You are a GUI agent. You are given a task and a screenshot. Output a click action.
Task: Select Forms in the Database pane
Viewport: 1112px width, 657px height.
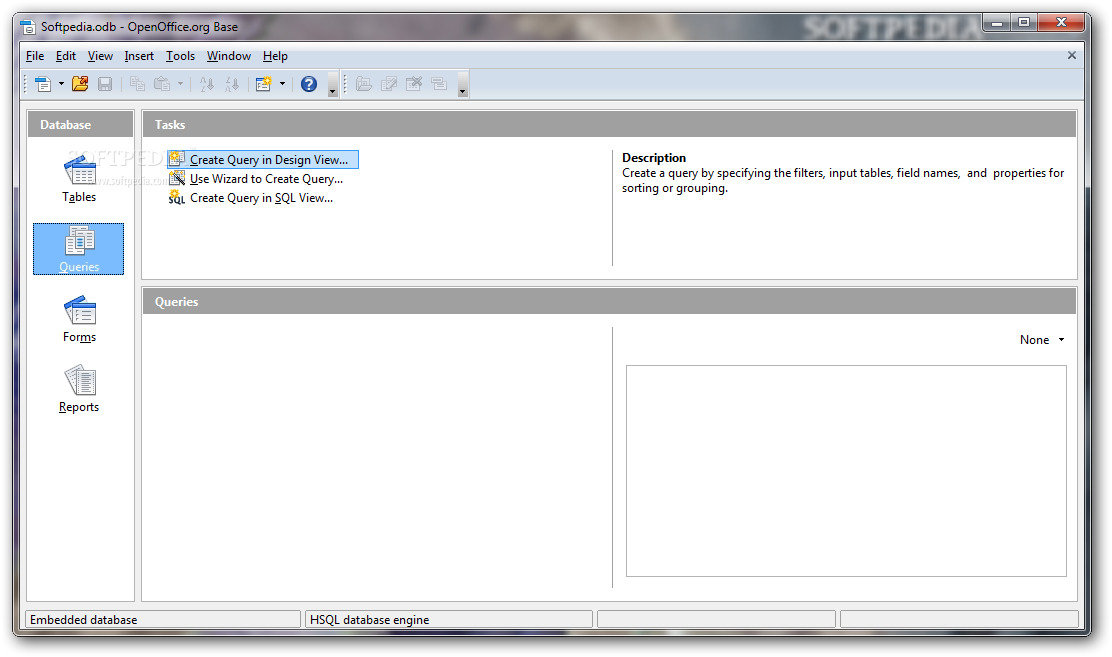pyautogui.click(x=79, y=319)
